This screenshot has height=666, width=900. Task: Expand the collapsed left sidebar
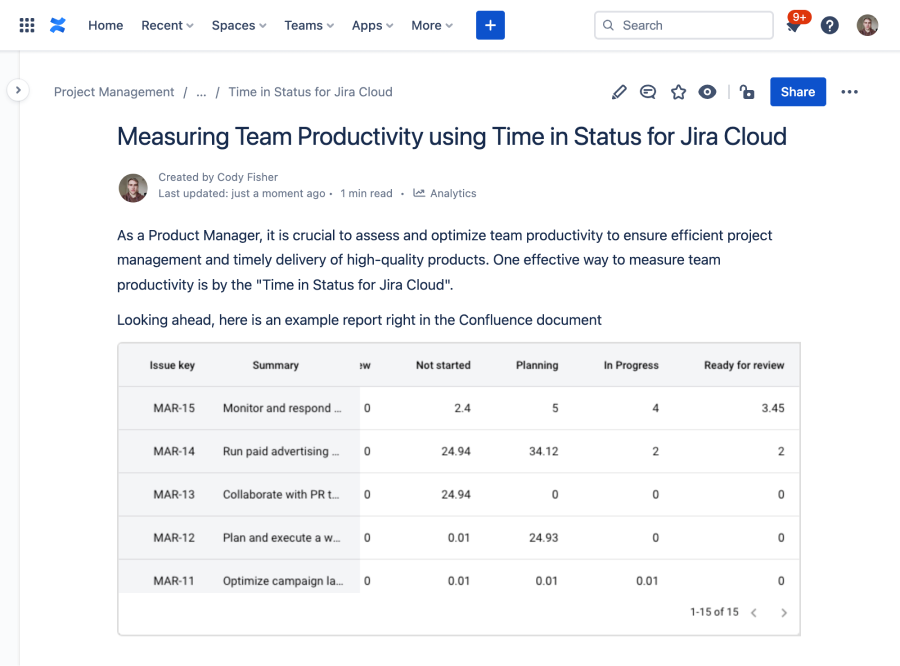18,90
